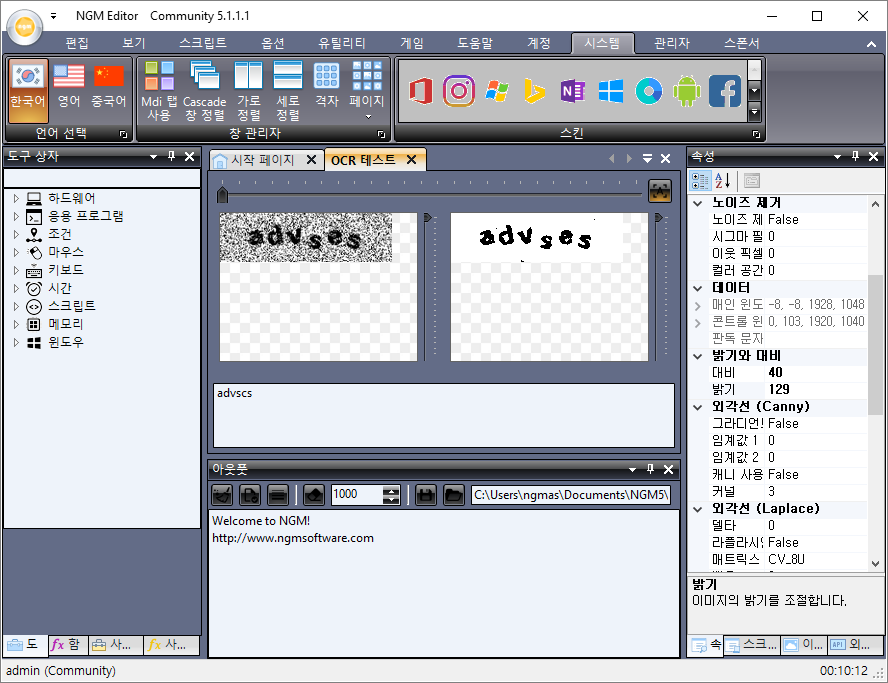Click the source captcha image
This screenshot has height=683, width=888.
click(x=306, y=237)
